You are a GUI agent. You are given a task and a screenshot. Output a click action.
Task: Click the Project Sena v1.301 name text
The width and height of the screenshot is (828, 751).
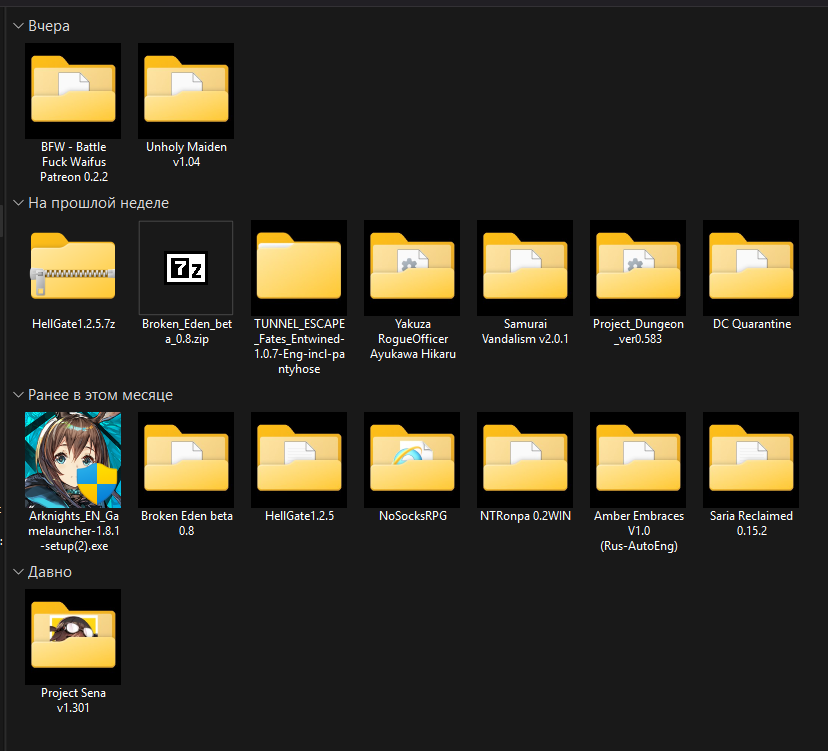(x=73, y=700)
